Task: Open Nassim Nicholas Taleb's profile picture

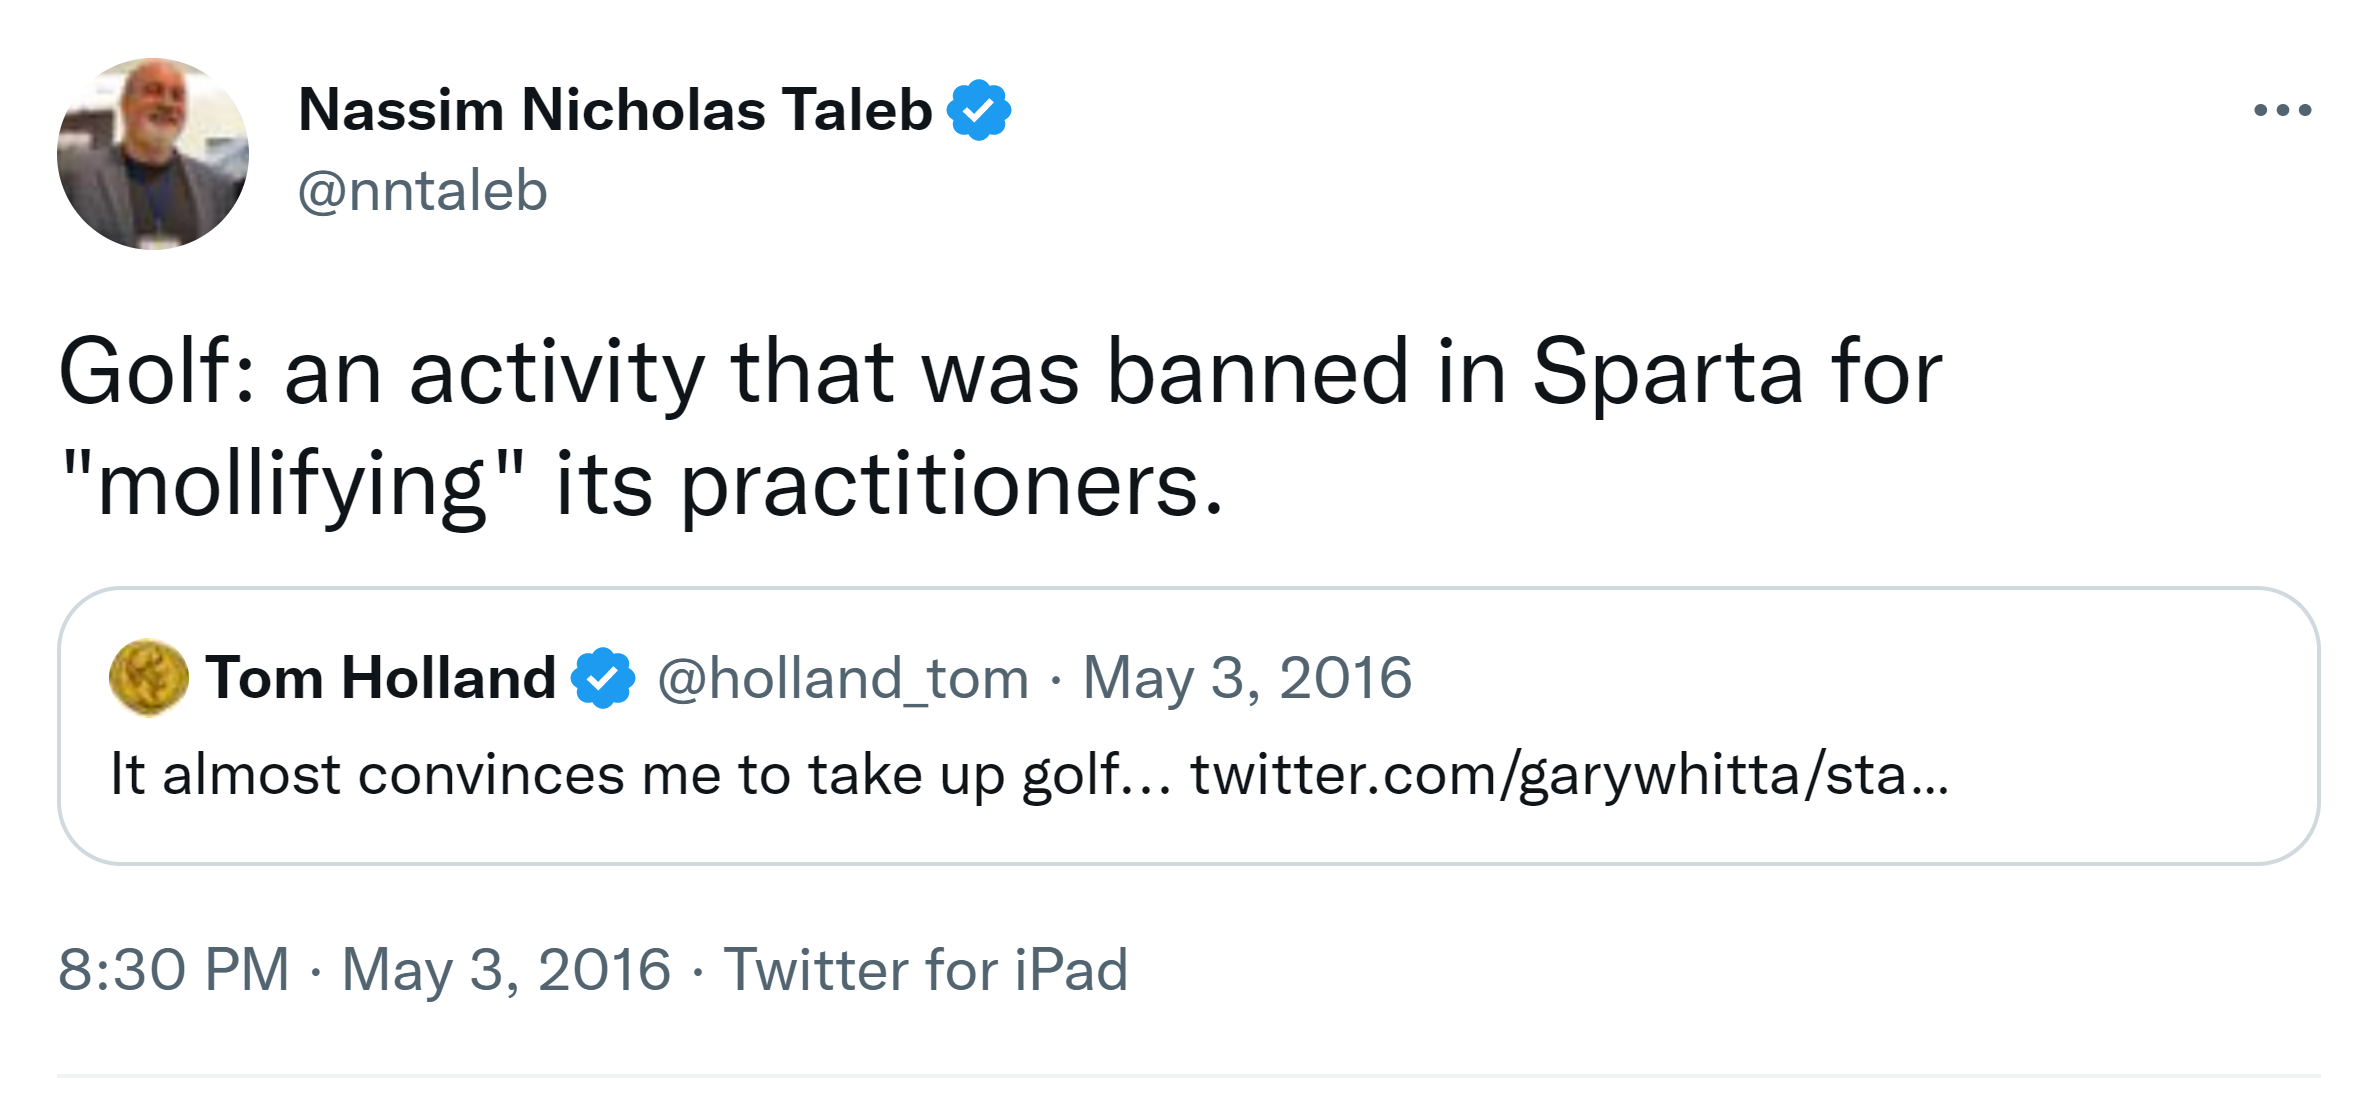Action: [x=153, y=153]
